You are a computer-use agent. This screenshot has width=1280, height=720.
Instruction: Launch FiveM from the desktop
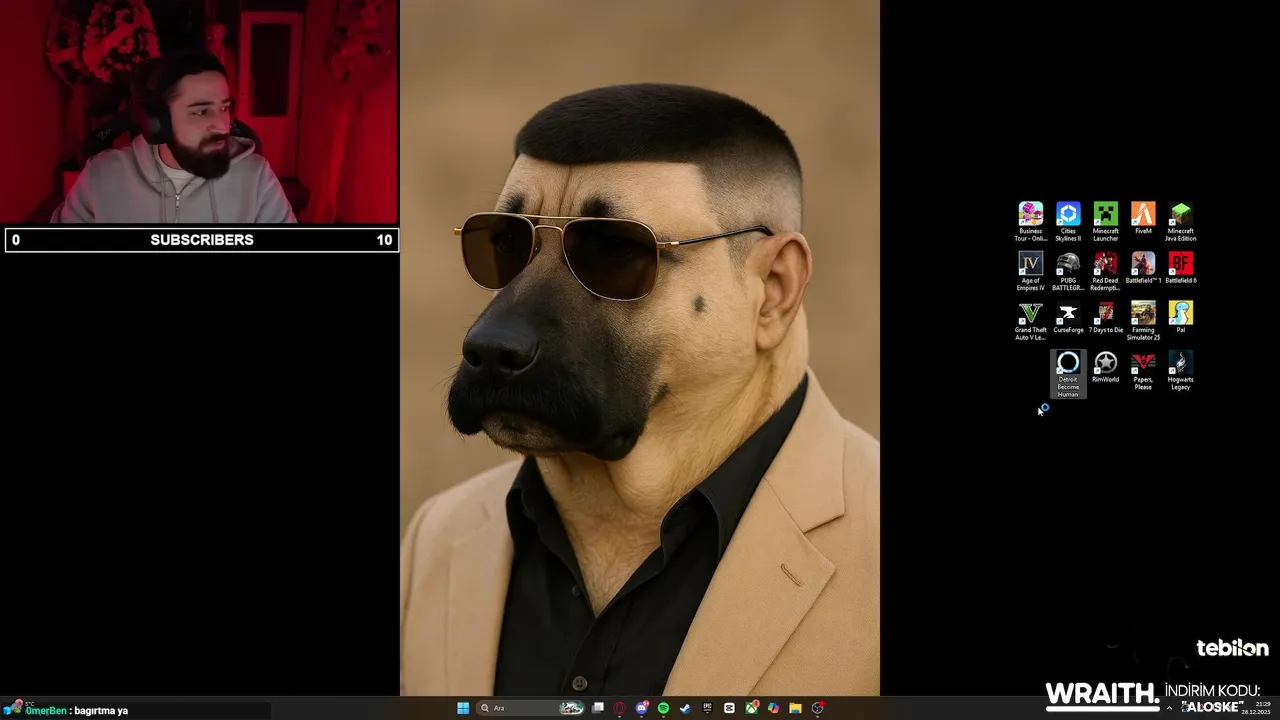[1143, 218]
